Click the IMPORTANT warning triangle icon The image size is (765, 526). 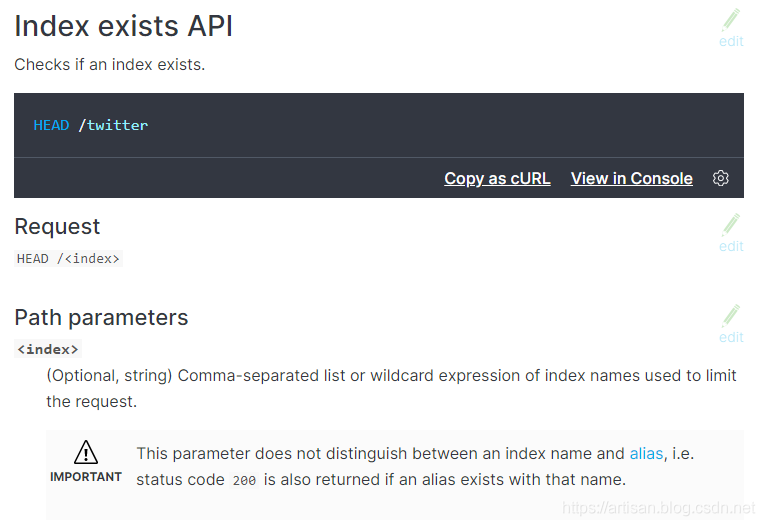coord(86,451)
